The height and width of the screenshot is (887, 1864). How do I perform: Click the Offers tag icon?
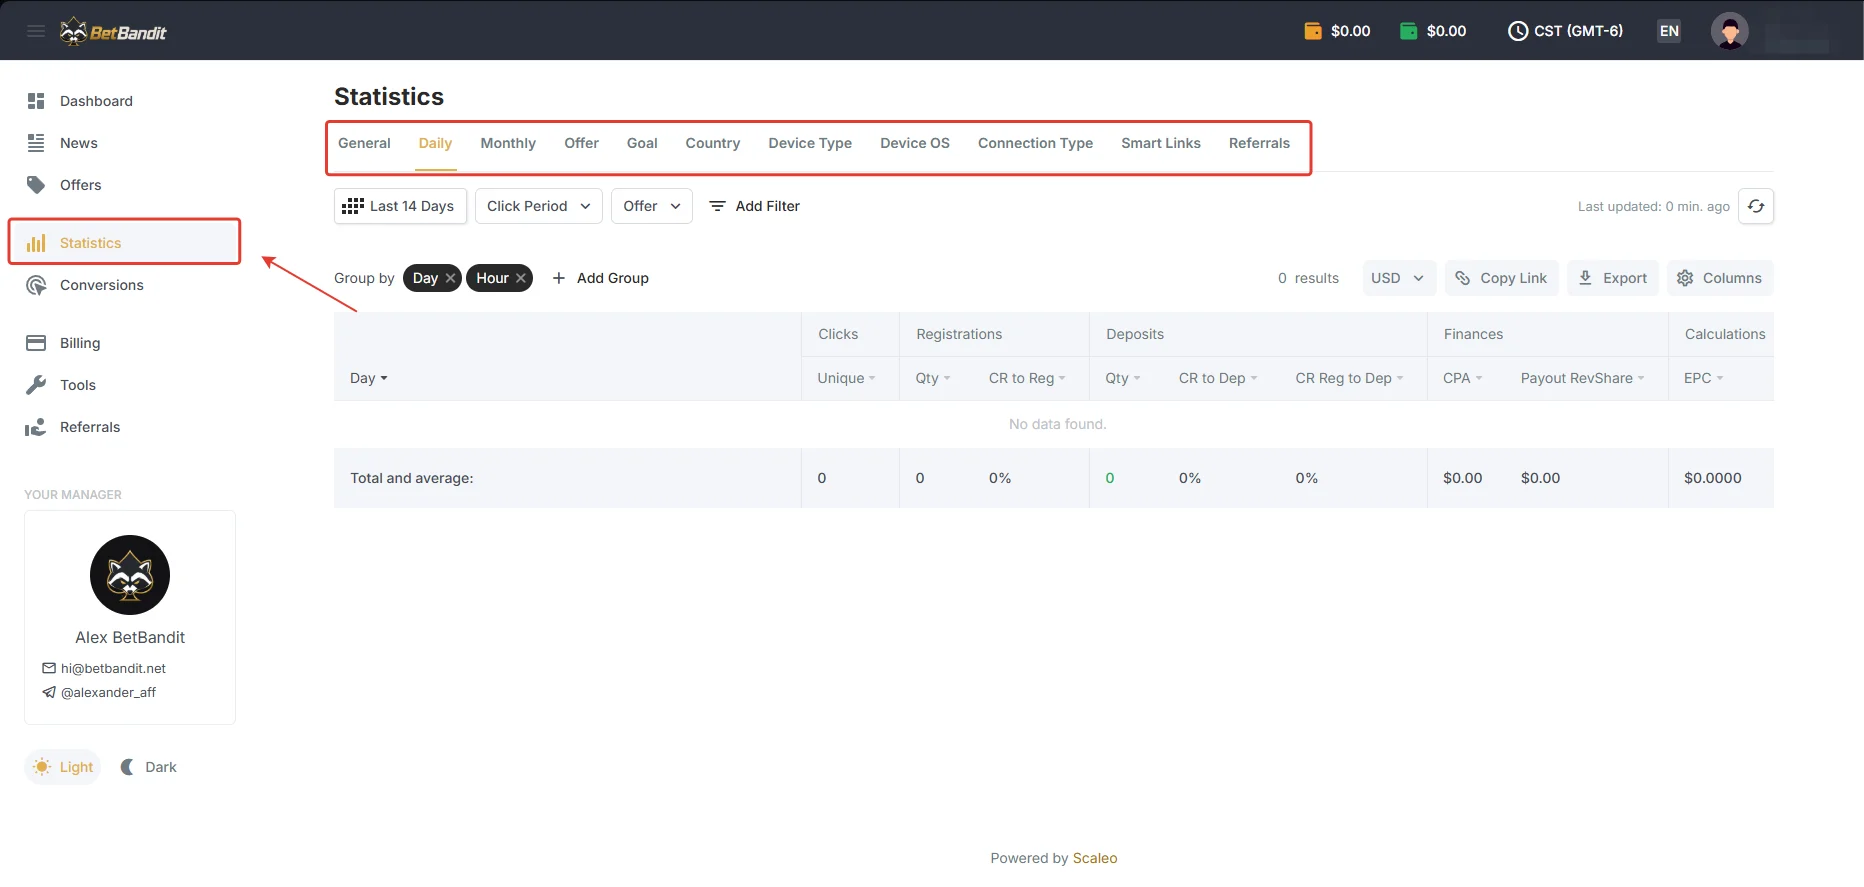pyautogui.click(x=36, y=185)
